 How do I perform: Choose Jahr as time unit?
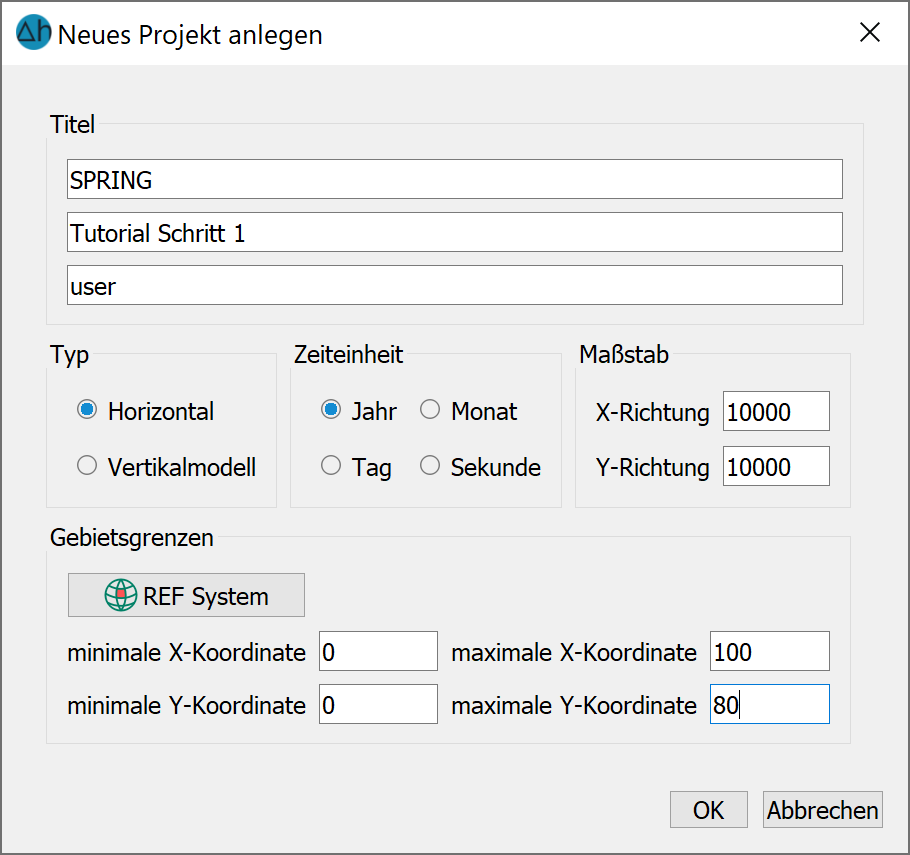tap(331, 410)
